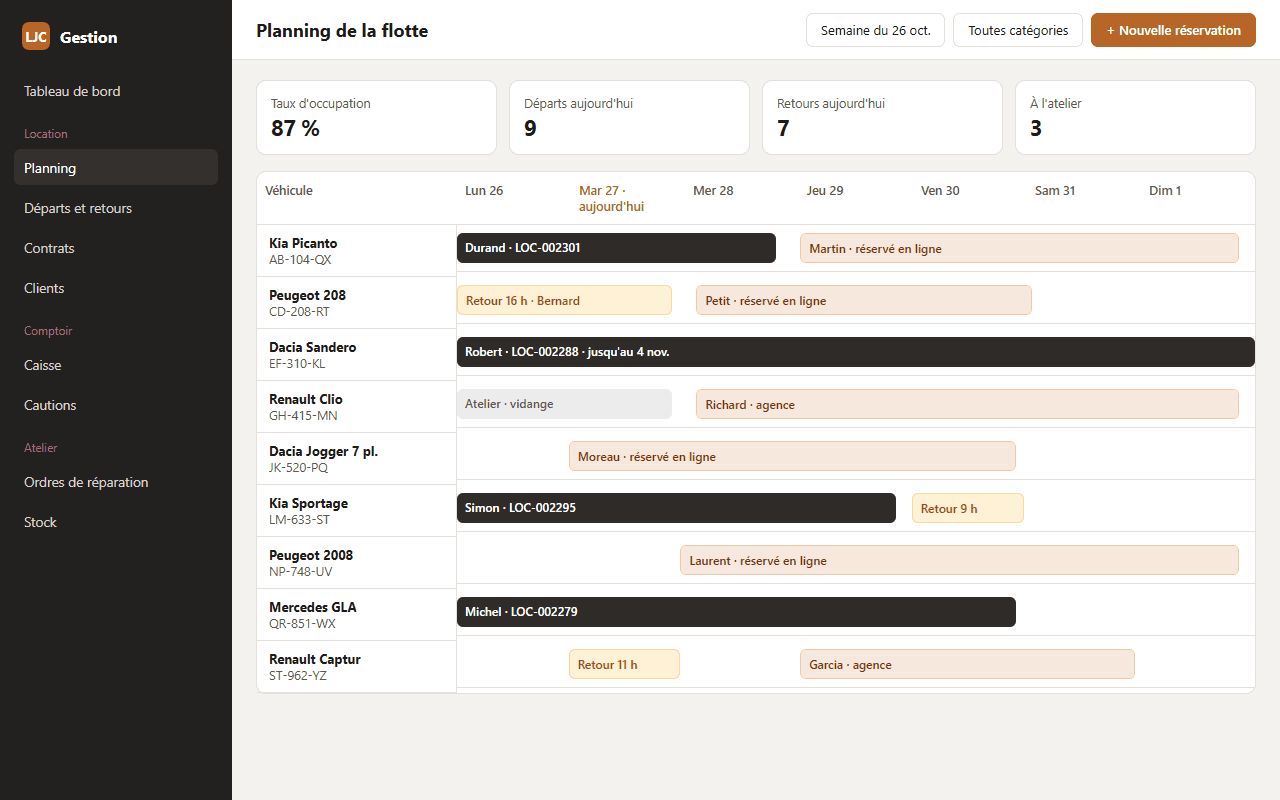
Task: Open the Toutes catégories filter
Action: tap(1018, 30)
